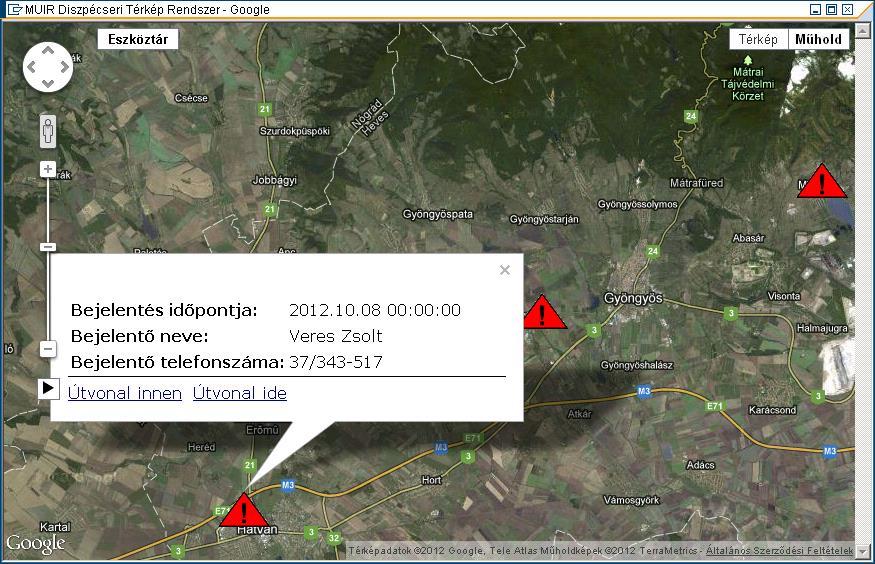Click the zoom slider handle
The height and width of the screenshot is (564, 875).
(48, 247)
